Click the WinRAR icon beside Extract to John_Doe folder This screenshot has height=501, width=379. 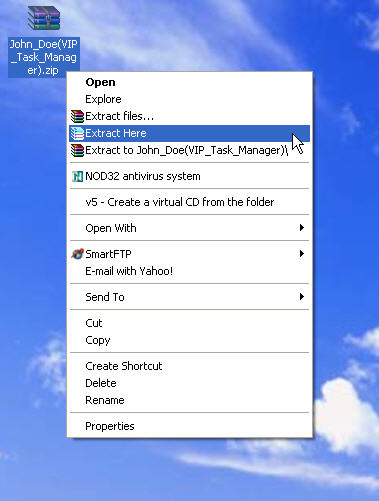coord(77,150)
